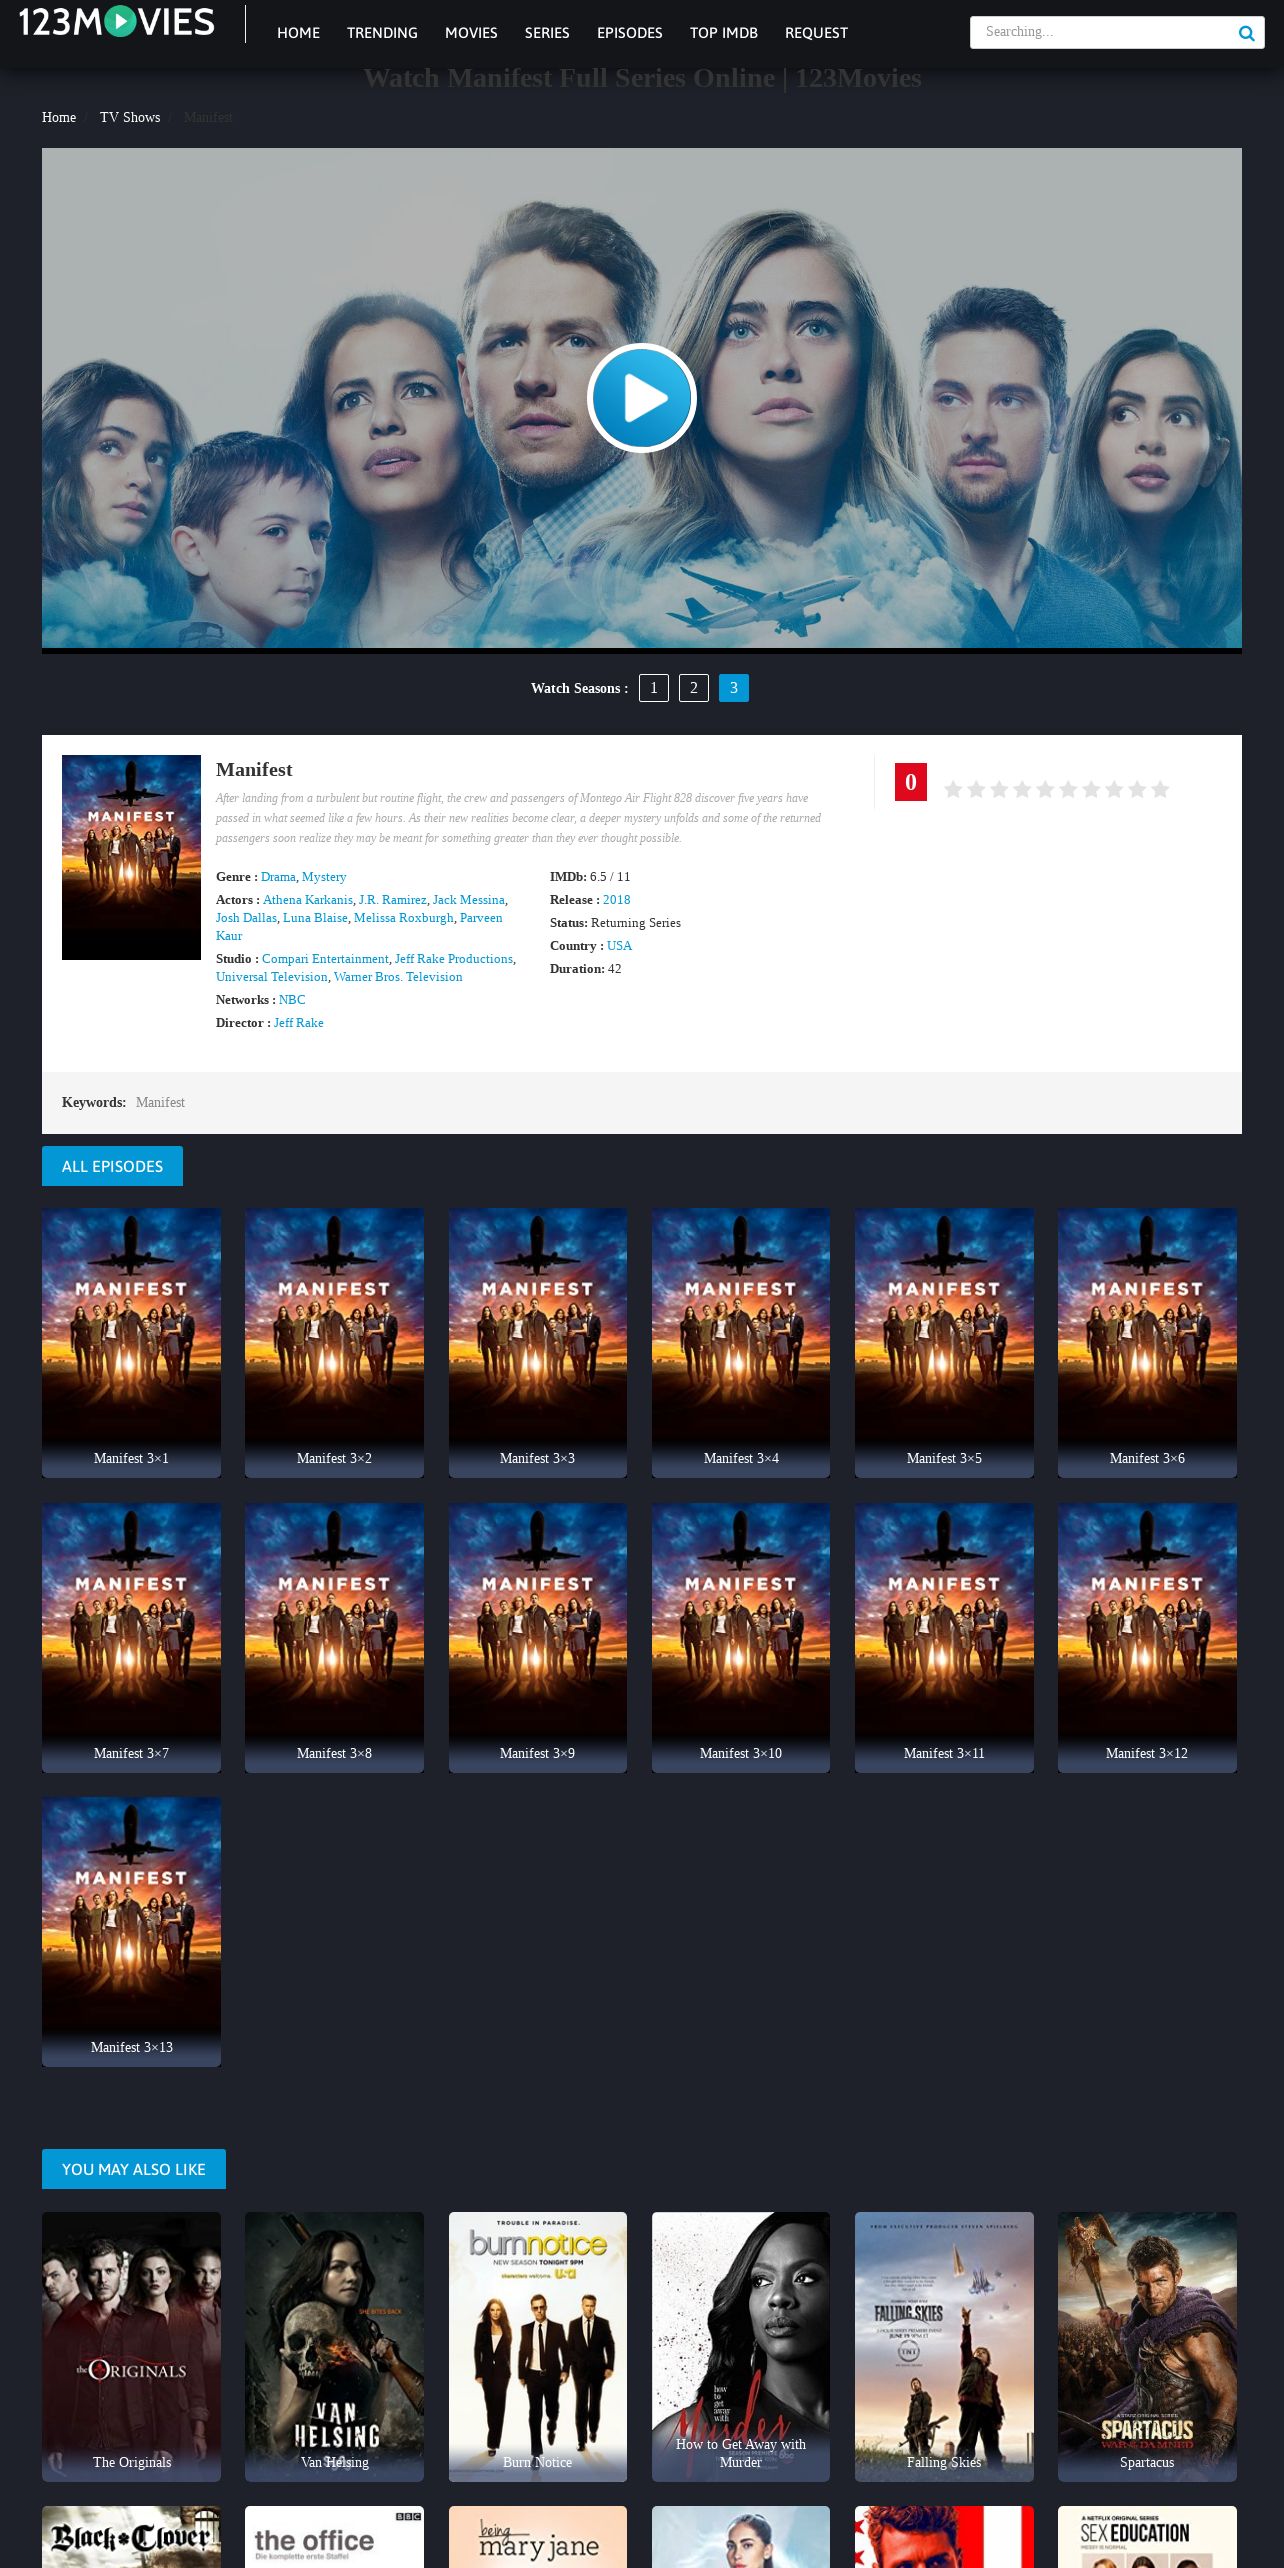Click the ALL EPISODES tab
Screen dimensions: 1284x2568
(112, 1166)
